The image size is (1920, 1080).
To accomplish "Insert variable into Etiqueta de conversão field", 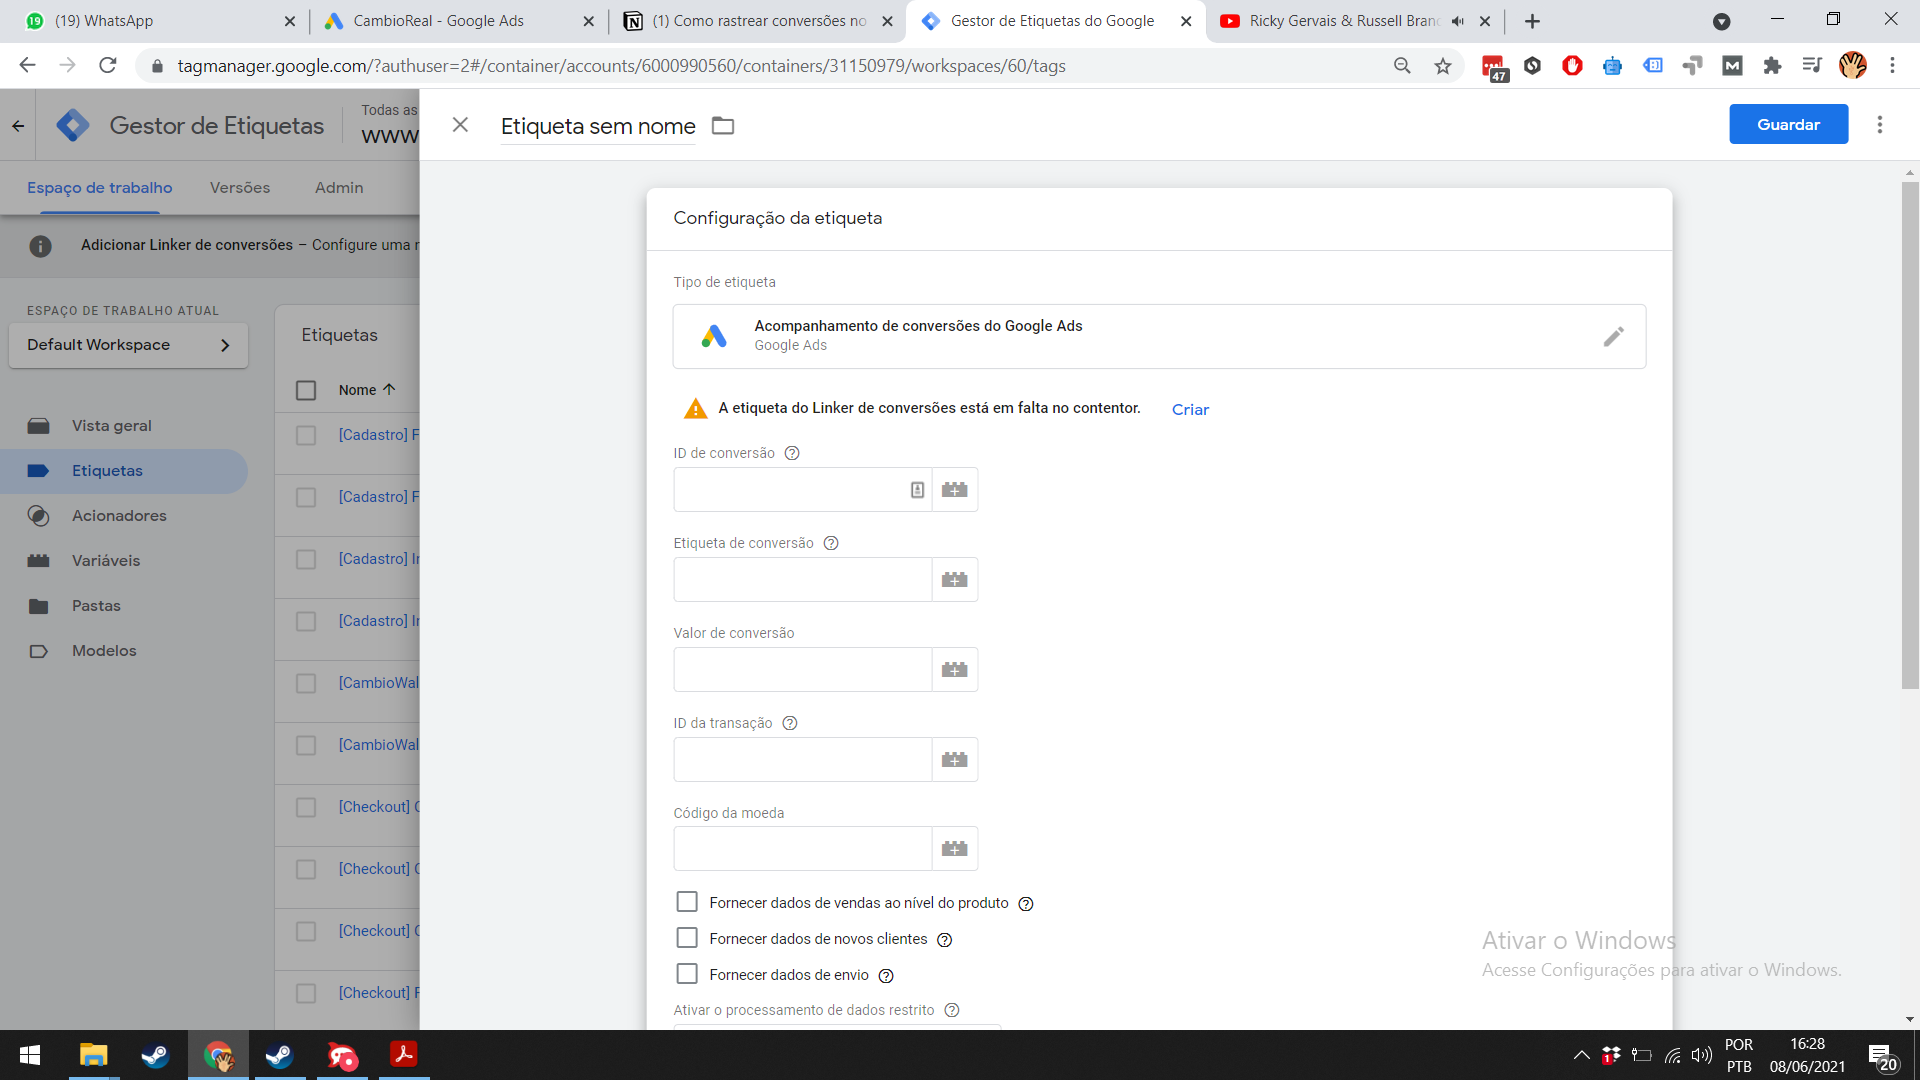I will click(955, 580).
